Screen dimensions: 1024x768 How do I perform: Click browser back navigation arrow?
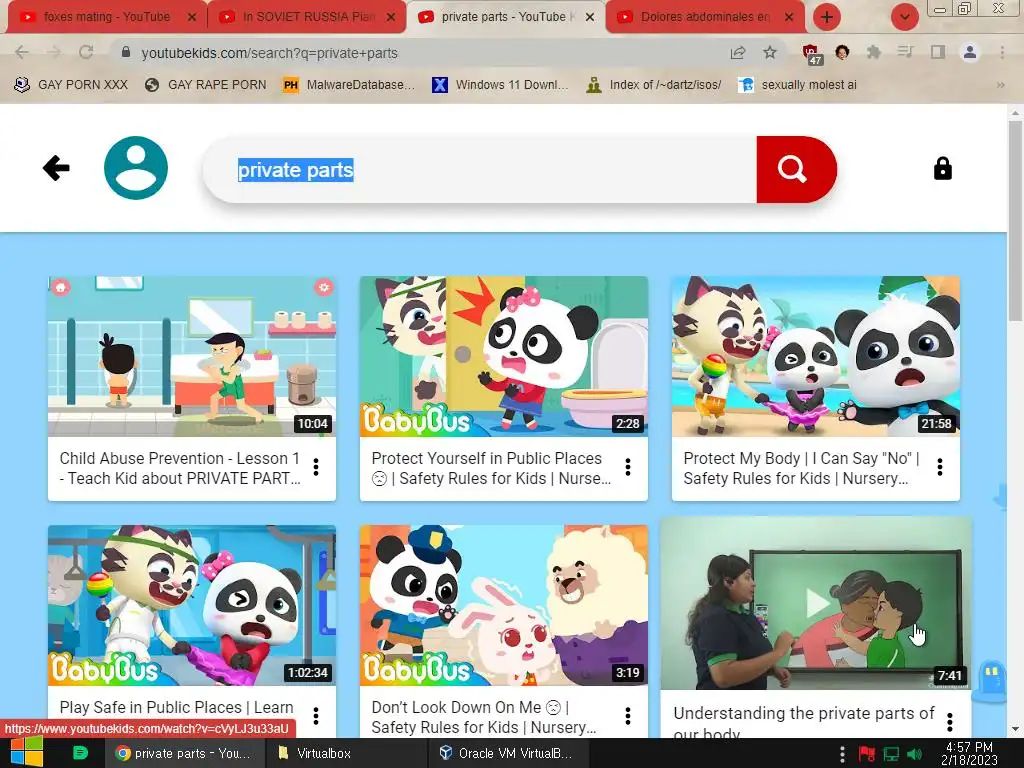point(22,52)
